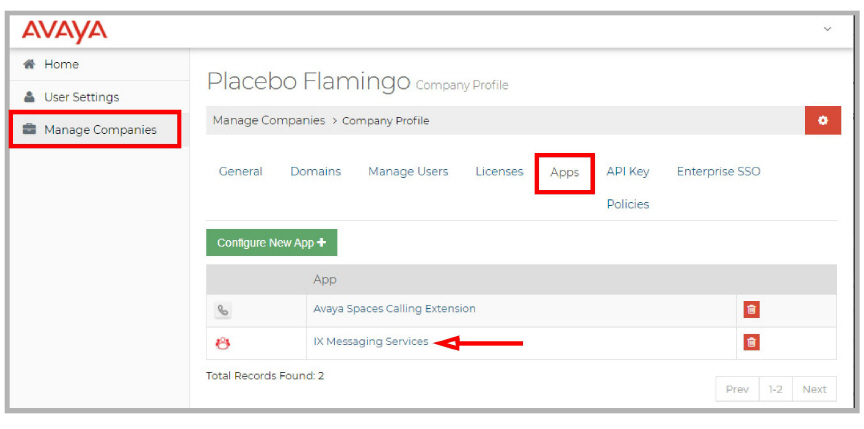
Task: Open Avaya Spaces Calling Extension app
Action: (x=395, y=308)
